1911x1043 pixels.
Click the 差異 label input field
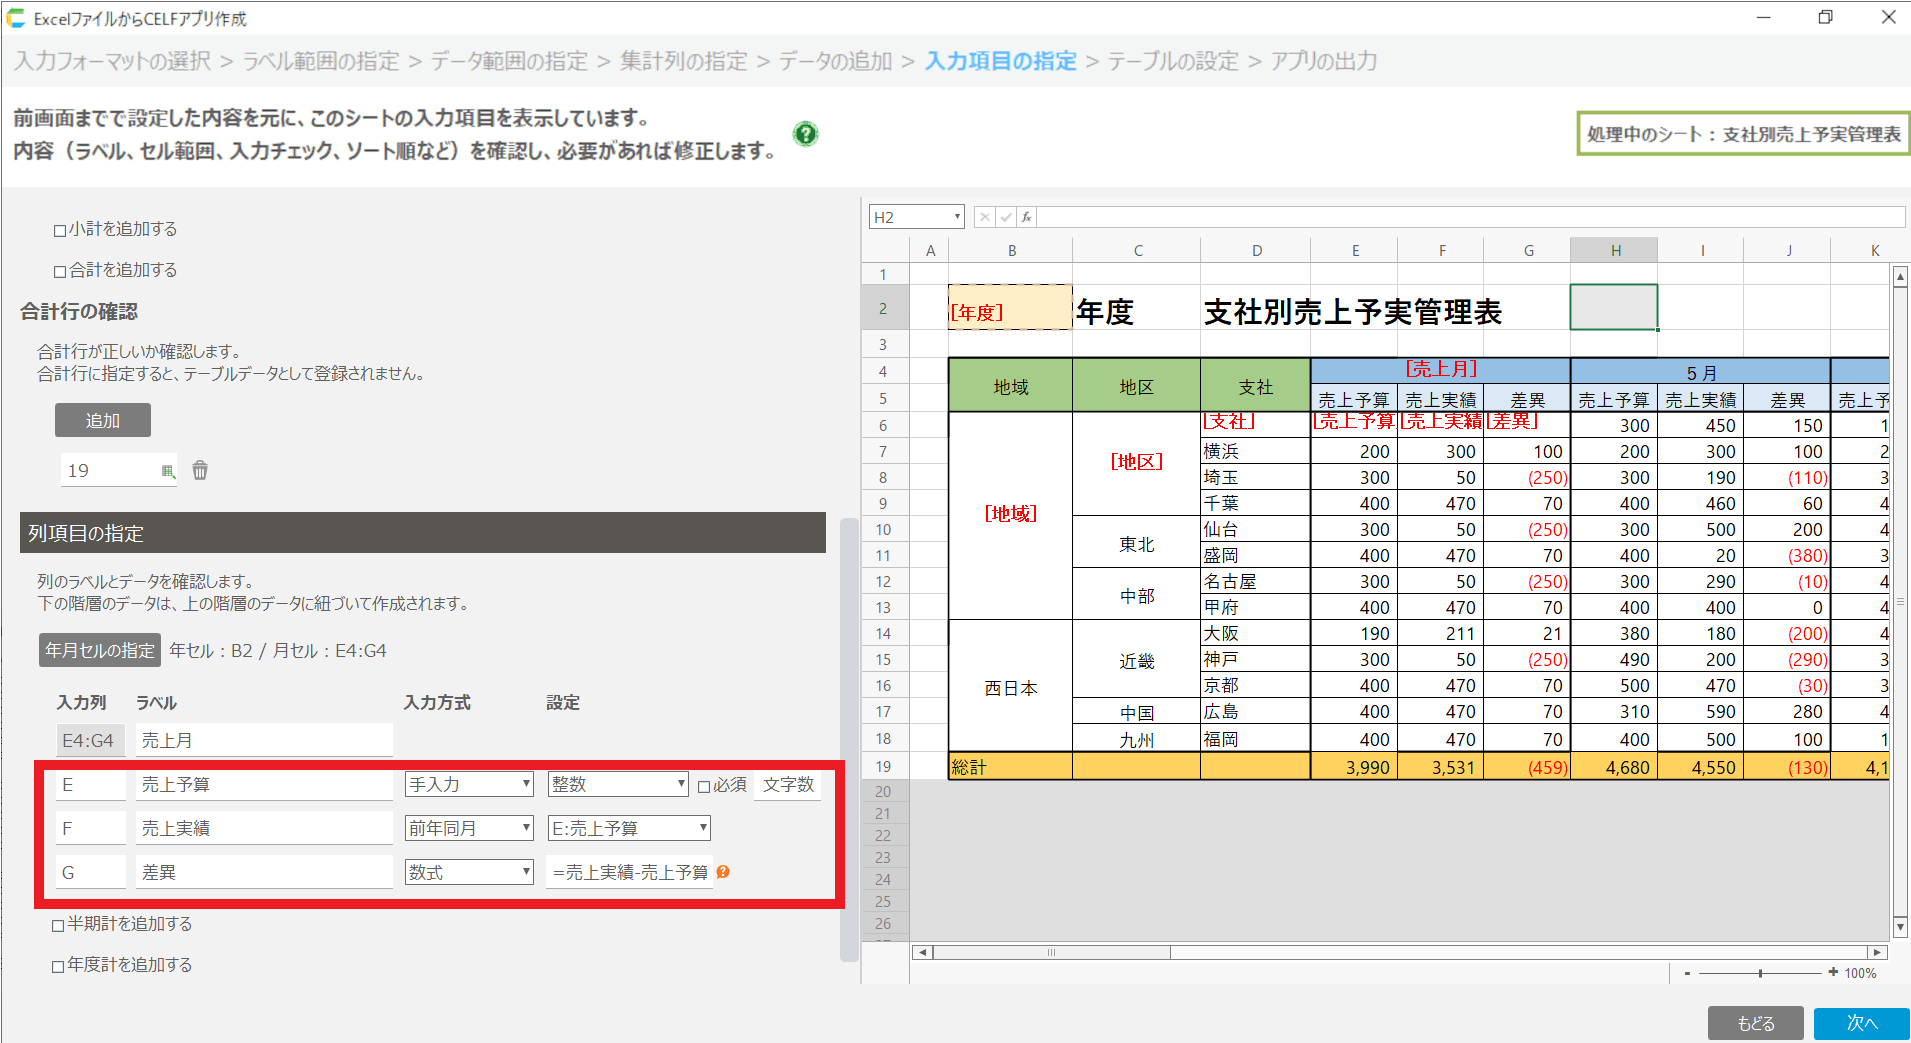click(264, 872)
